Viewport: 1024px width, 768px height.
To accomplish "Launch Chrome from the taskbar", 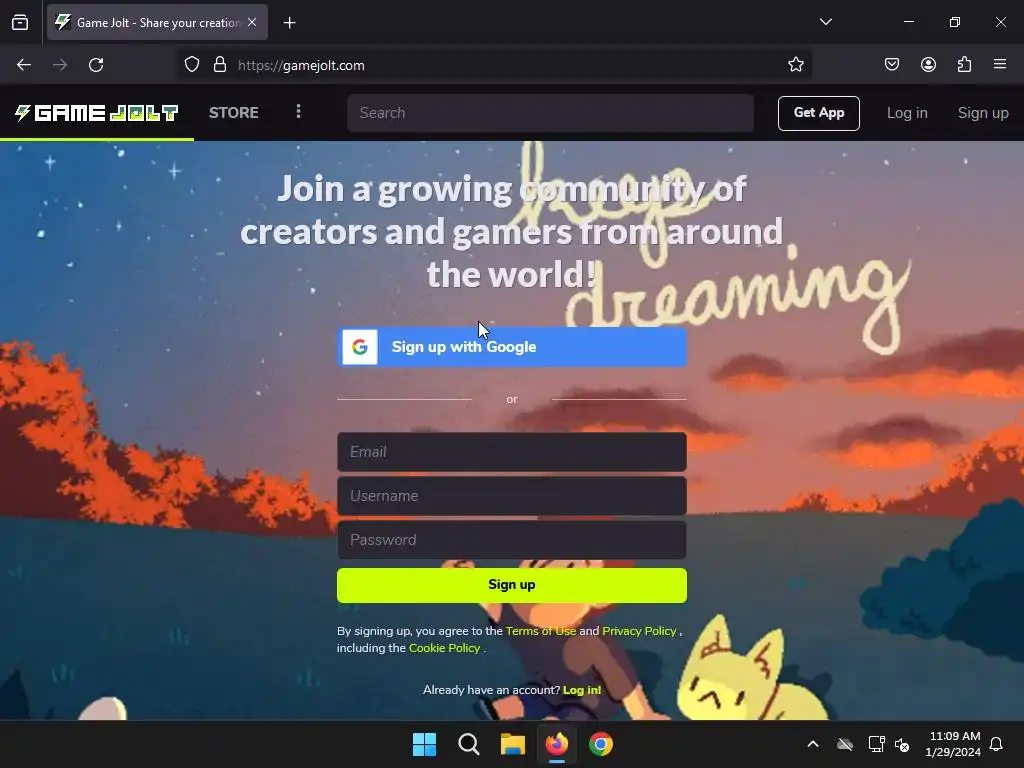I will pos(601,744).
